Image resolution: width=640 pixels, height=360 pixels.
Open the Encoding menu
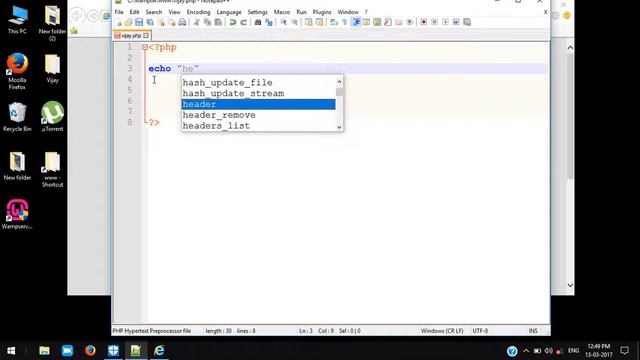coord(198,12)
